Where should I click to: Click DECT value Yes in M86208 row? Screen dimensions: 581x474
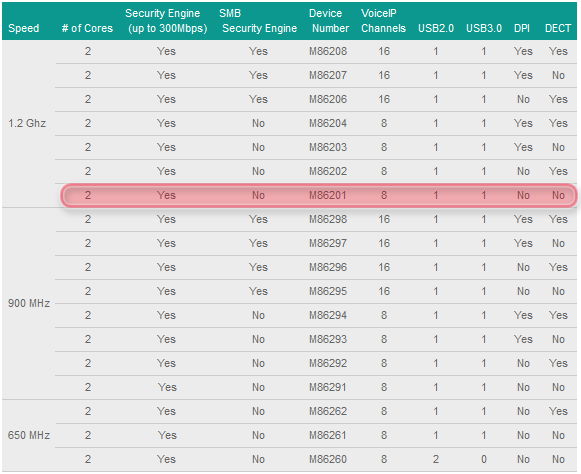tap(558, 51)
